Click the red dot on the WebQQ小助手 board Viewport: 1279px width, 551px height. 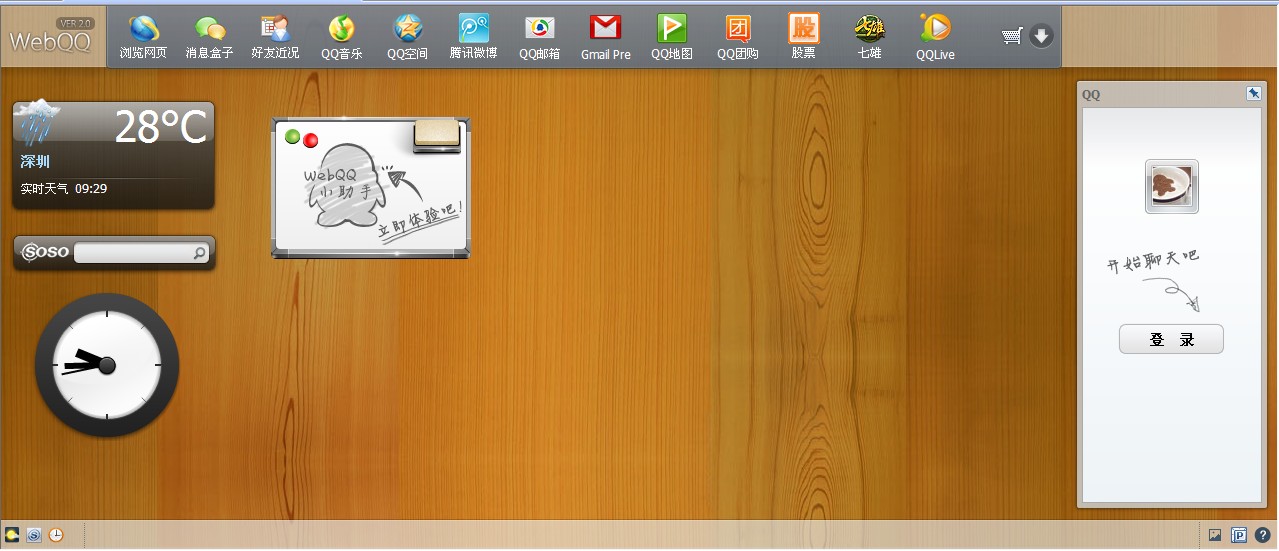[311, 140]
